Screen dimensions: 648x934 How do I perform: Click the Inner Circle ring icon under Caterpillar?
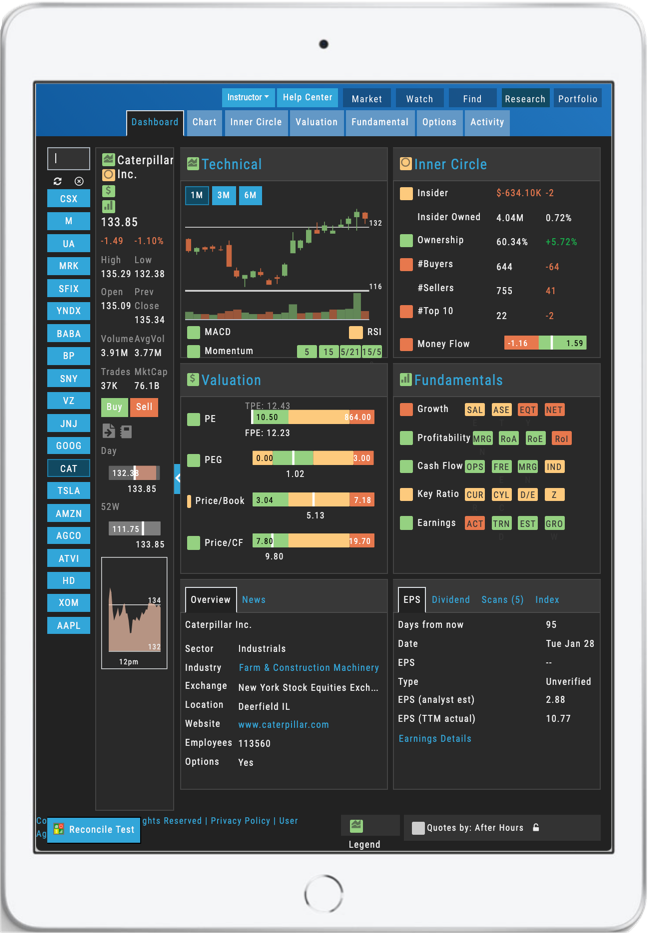pos(108,175)
